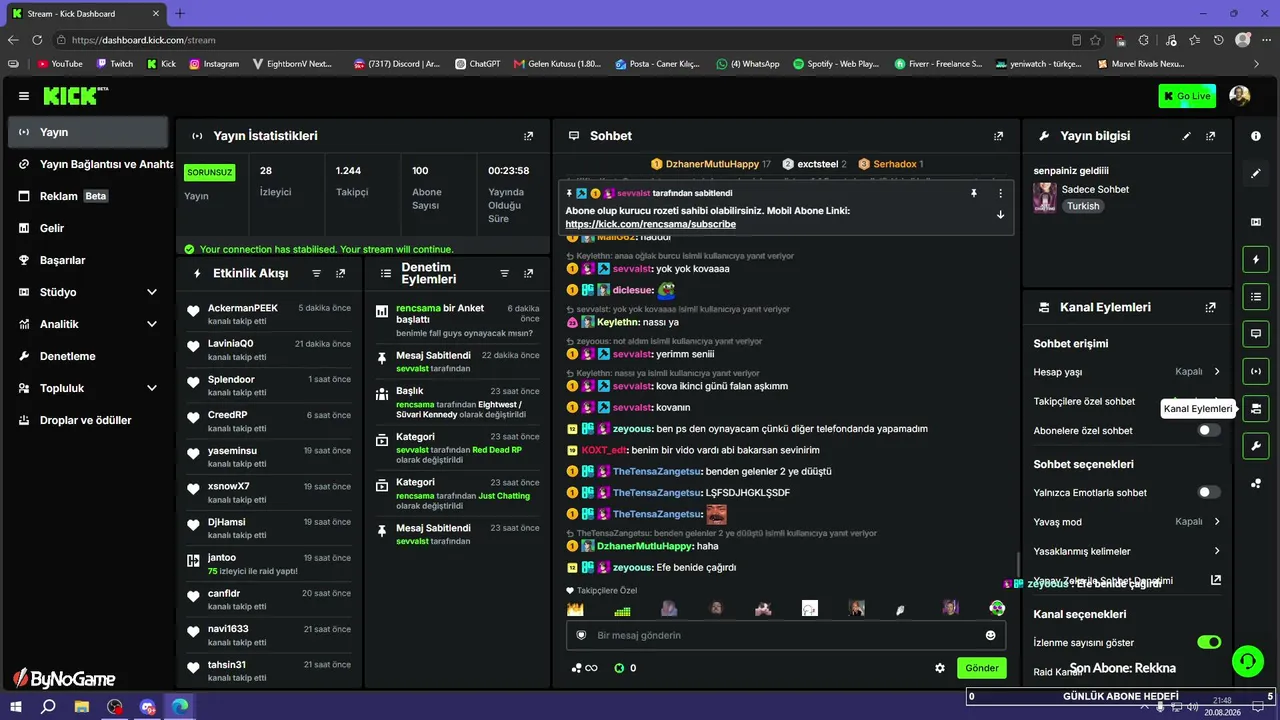
Task: Click DzhanerMutluHappy top gifter name
Action: pyautogui.click(x=712, y=164)
